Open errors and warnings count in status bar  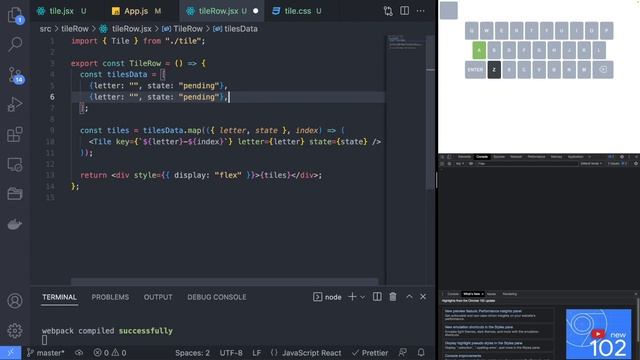point(110,353)
